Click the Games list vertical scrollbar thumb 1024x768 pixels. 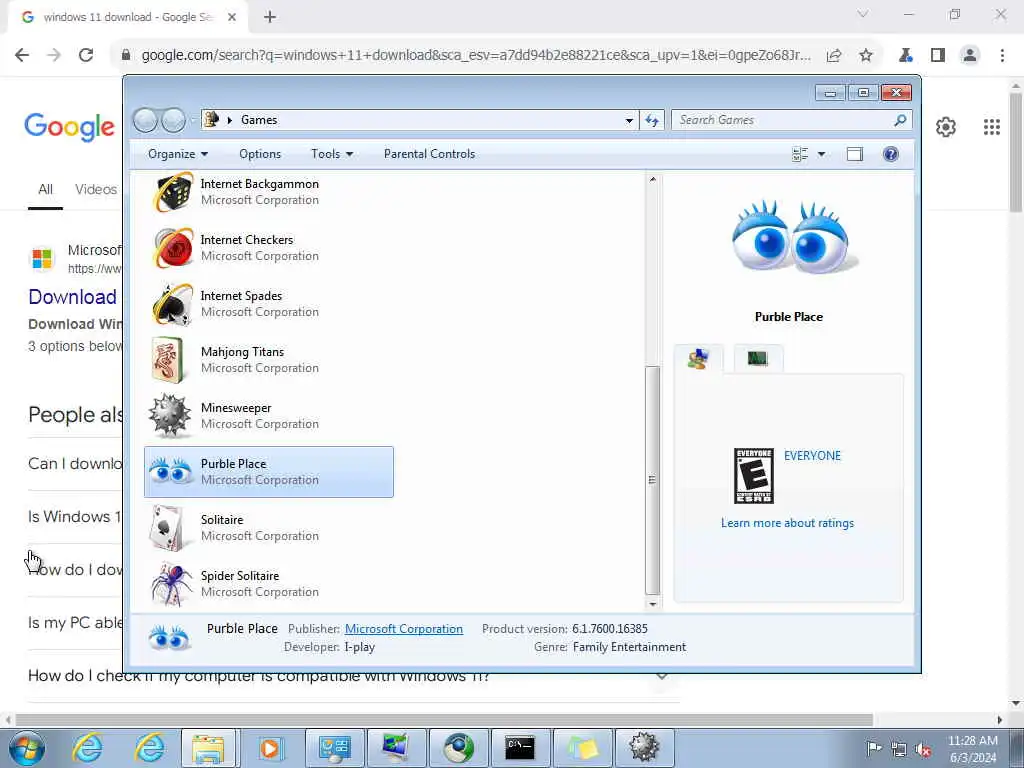pos(652,480)
